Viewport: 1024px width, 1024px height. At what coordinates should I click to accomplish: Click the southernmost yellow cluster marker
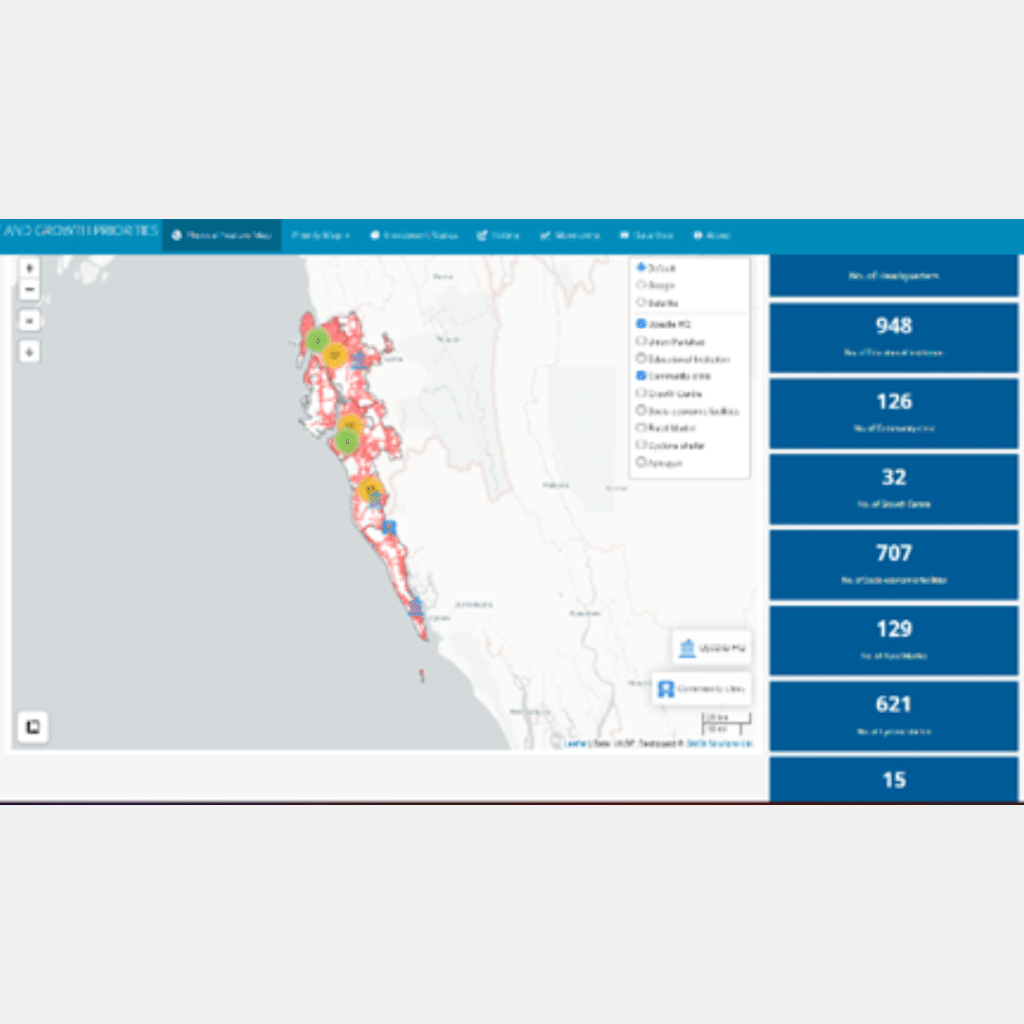370,490
